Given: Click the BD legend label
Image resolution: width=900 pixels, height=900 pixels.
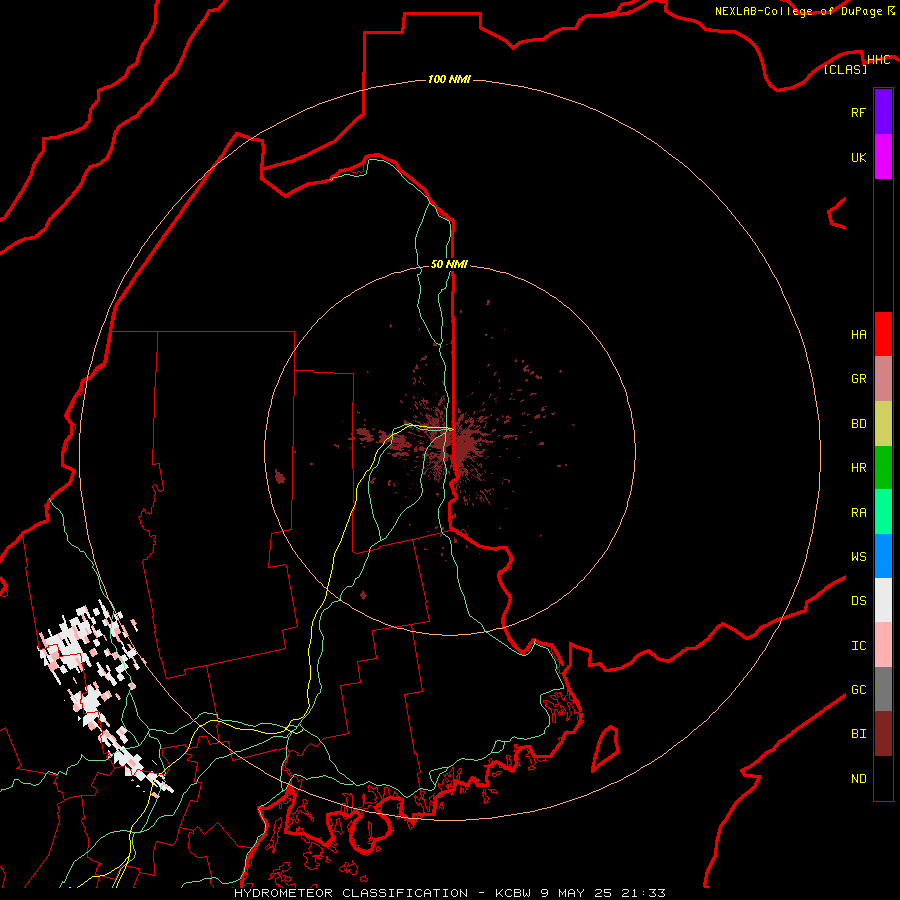Looking at the screenshot, I should [858, 424].
